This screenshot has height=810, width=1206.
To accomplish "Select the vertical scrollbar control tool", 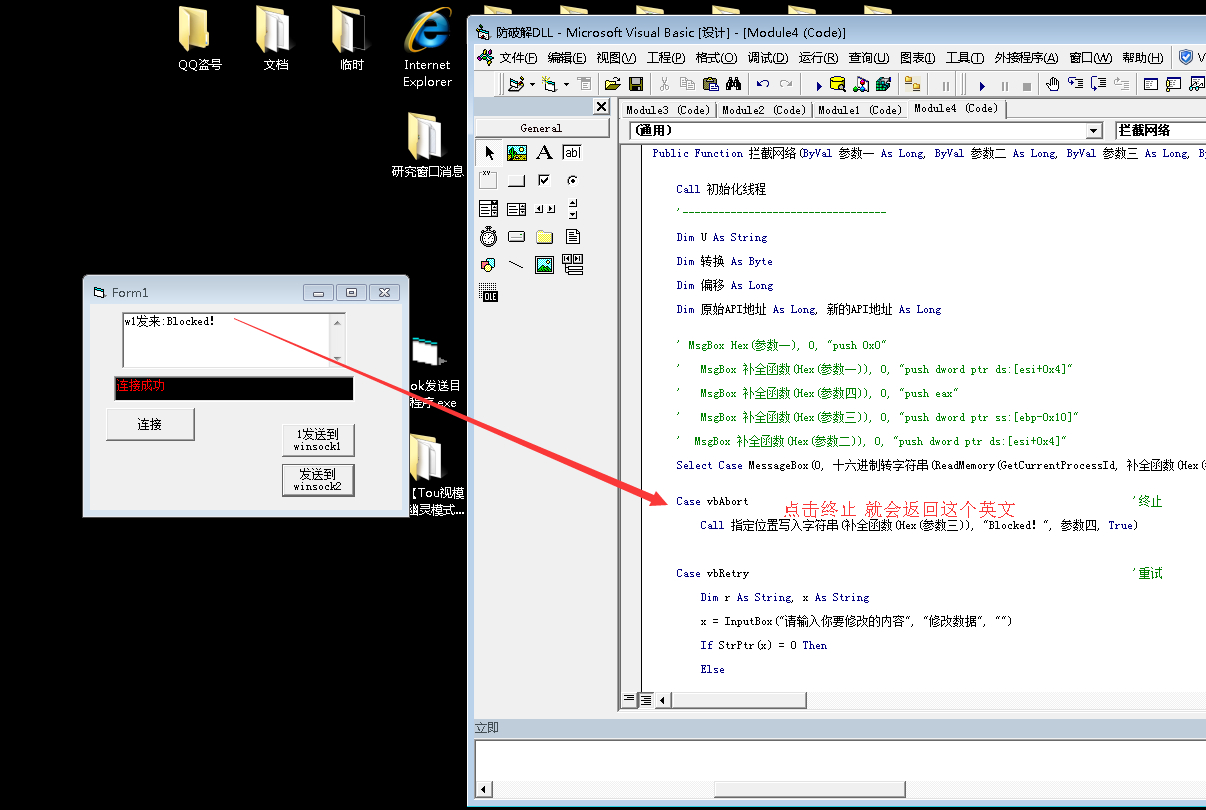I will pyautogui.click(x=572, y=209).
